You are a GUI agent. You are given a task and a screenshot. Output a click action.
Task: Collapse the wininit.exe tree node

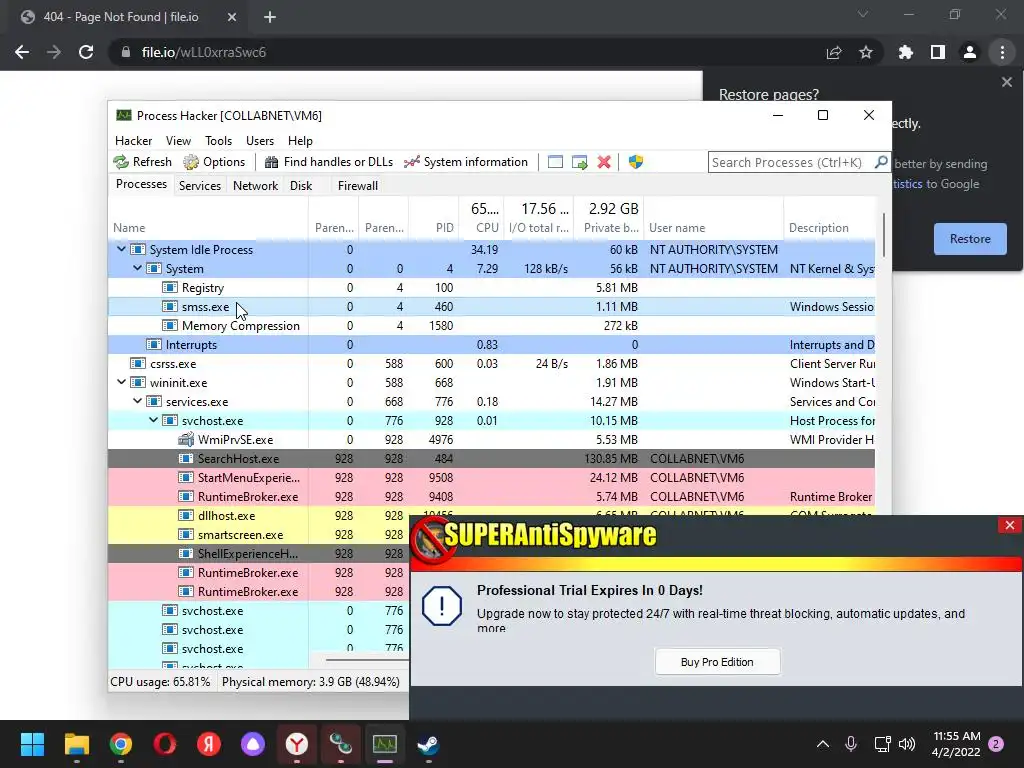[x=121, y=382]
